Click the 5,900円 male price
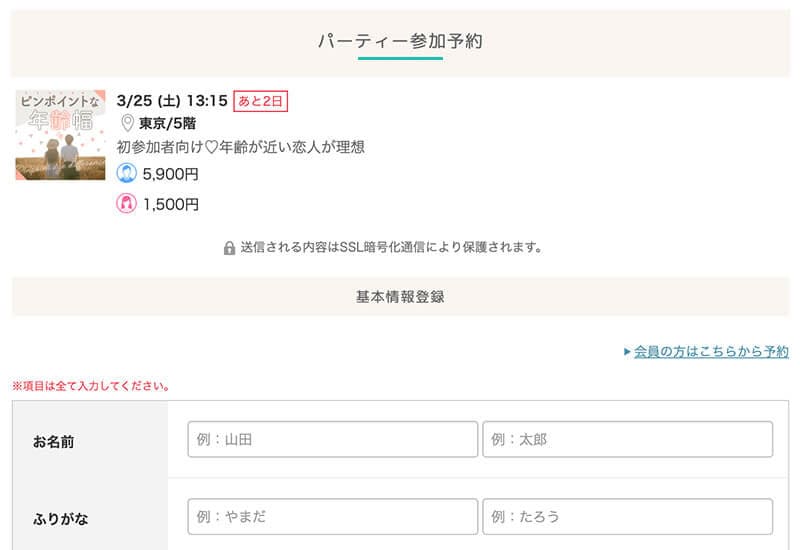This screenshot has width=800, height=550. pyautogui.click(x=170, y=174)
